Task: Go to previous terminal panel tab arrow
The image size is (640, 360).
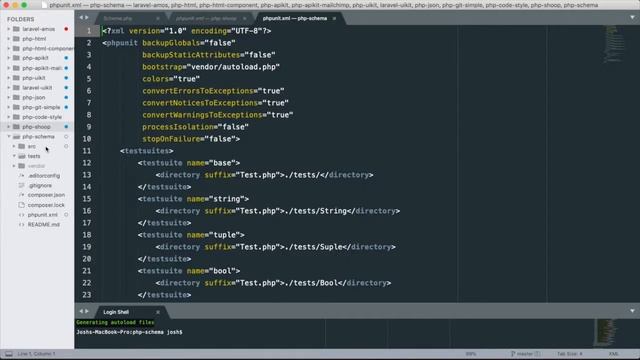Action: [x=81, y=311]
